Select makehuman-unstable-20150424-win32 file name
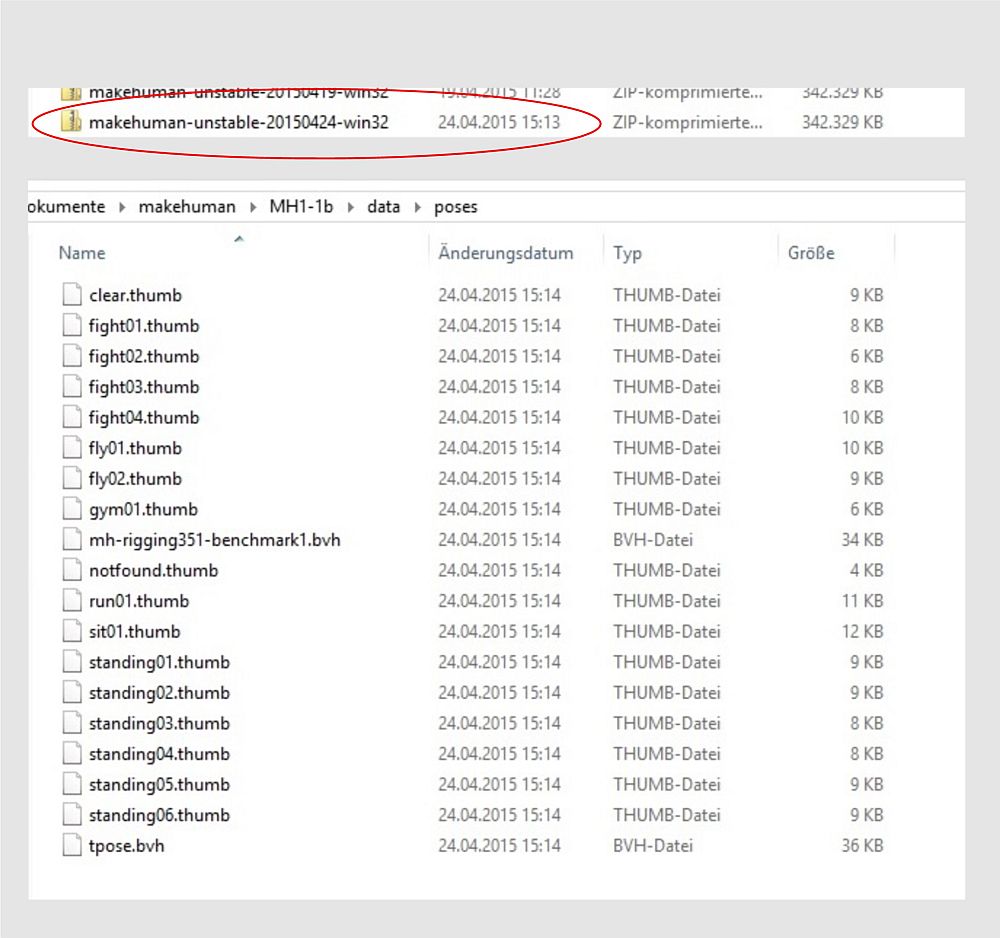The image size is (1000, 938). [x=239, y=122]
